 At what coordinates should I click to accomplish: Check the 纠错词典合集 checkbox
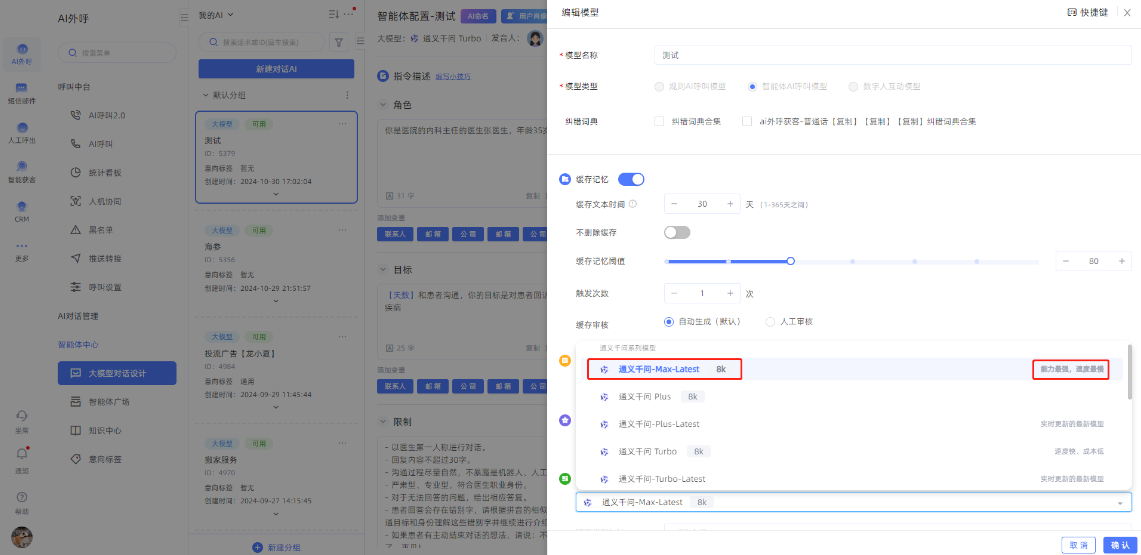tap(659, 121)
